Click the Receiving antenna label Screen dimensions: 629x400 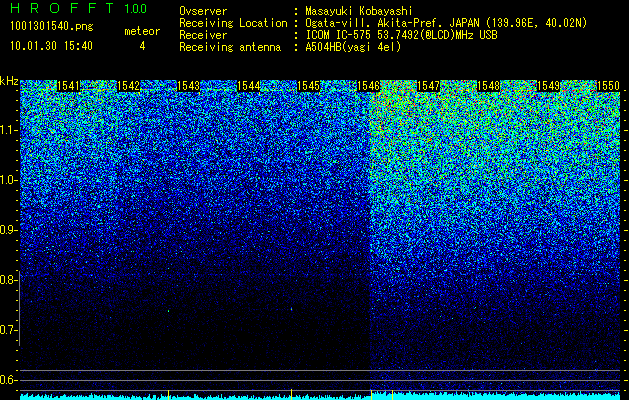click(x=230, y=47)
